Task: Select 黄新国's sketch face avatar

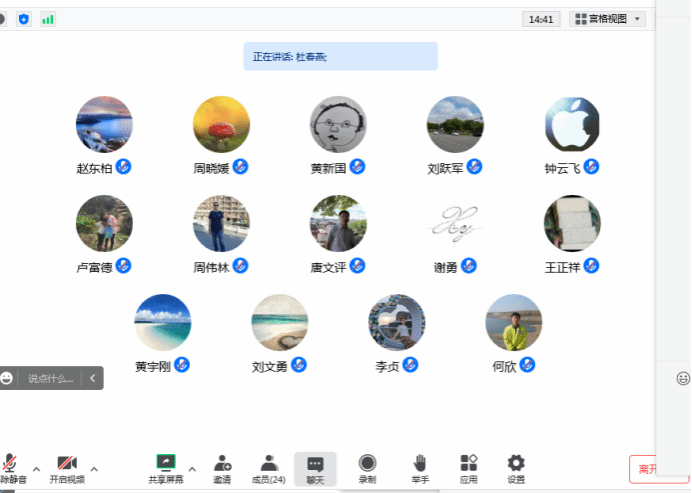Action: (338, 124)
